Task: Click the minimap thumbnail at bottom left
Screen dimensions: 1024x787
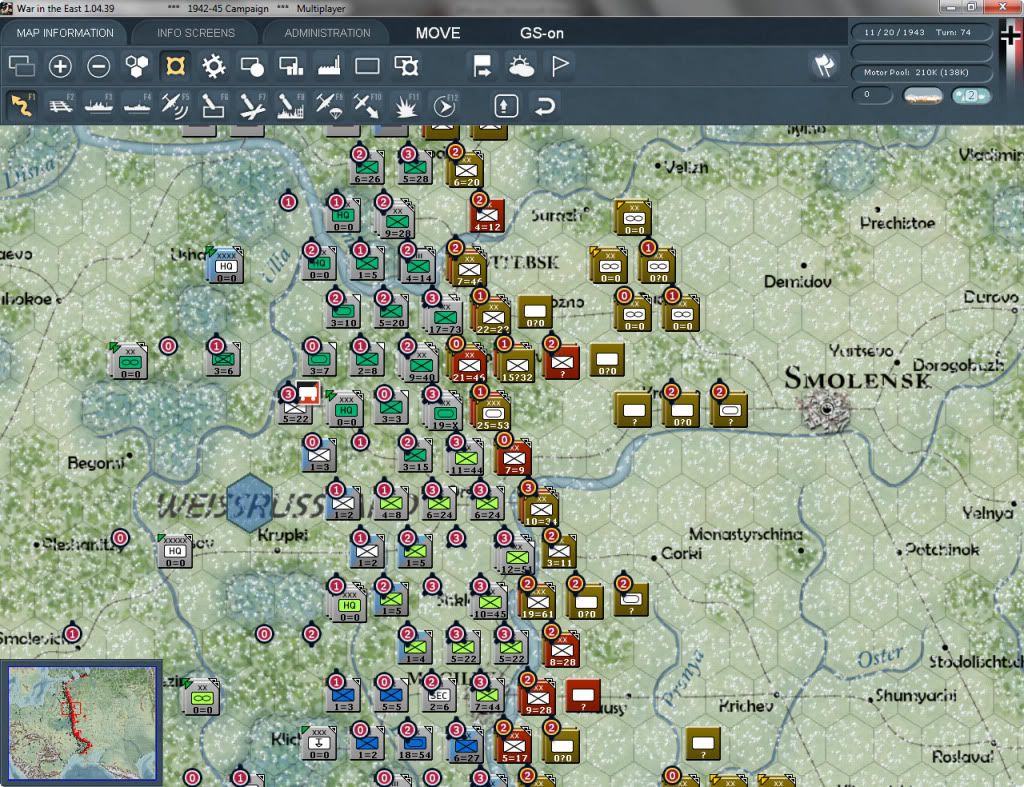Action: 82,723
